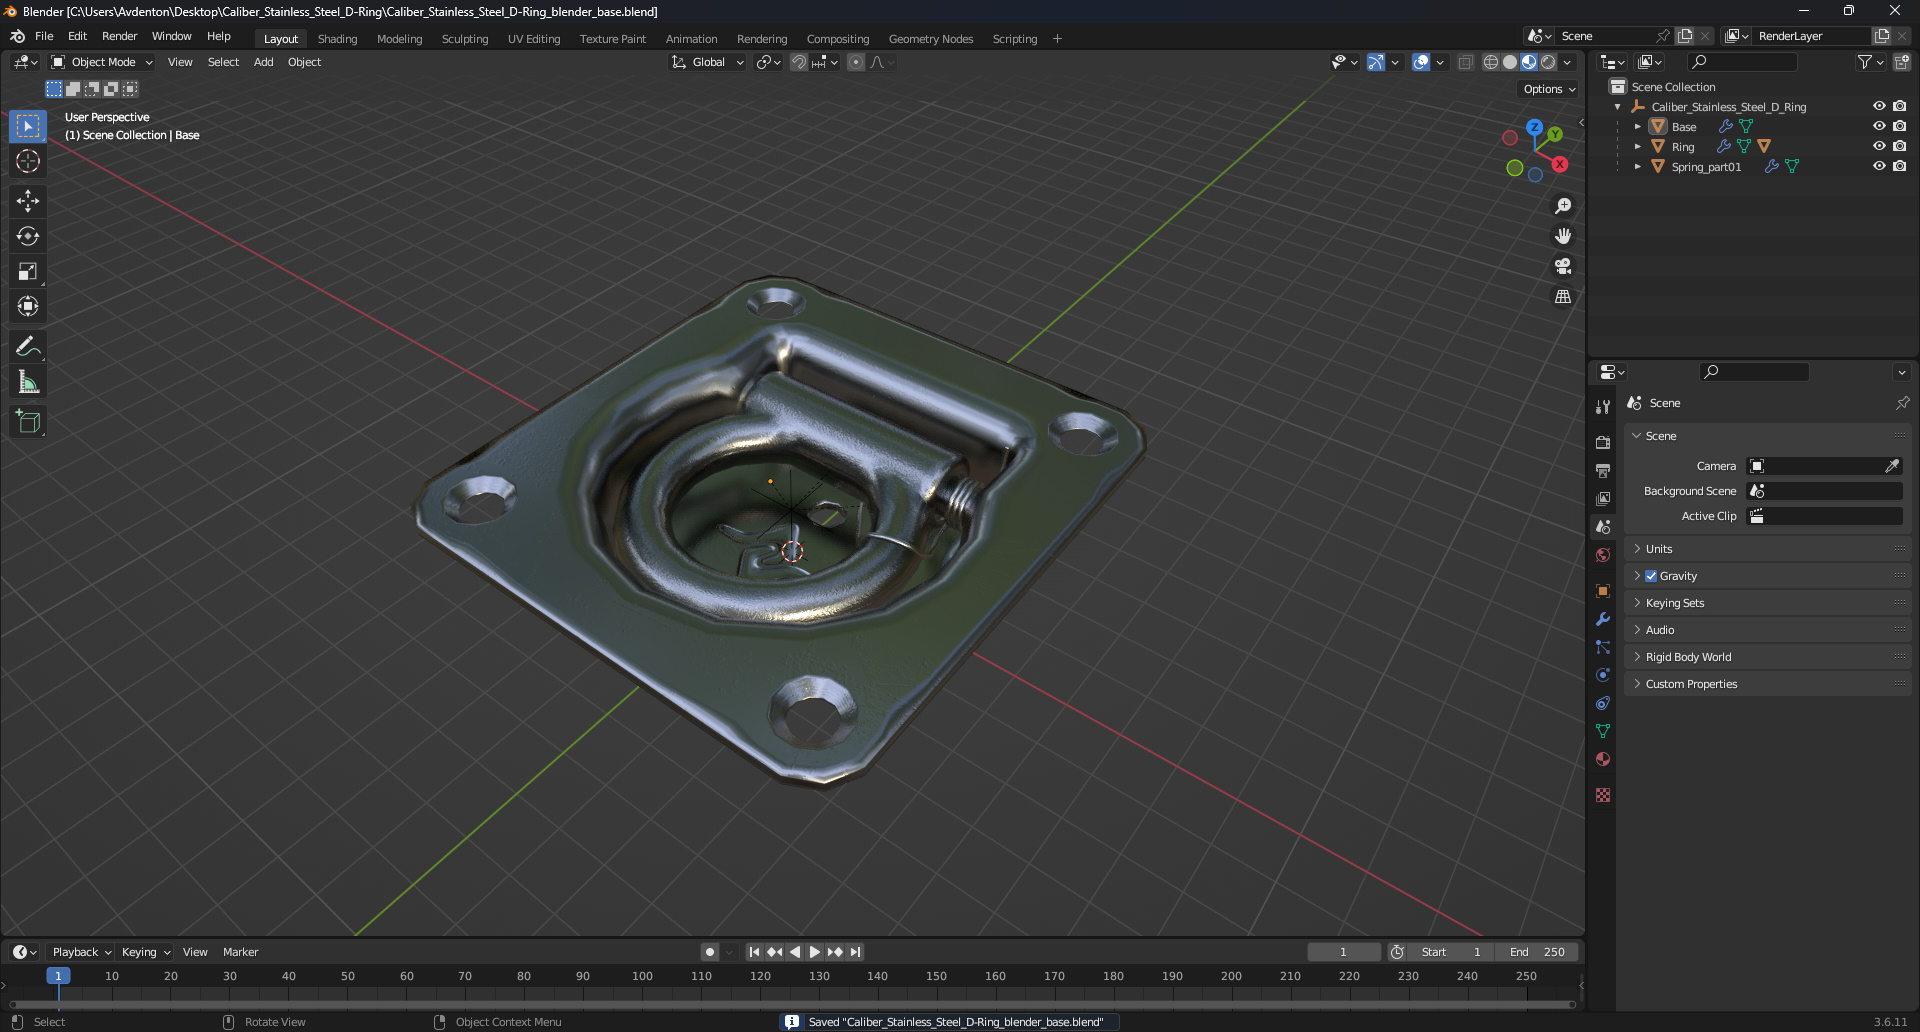The height and width of the screenshot is (1032, 1920).
Task: Open the Physics properties tab
Action: point(1603,675)
